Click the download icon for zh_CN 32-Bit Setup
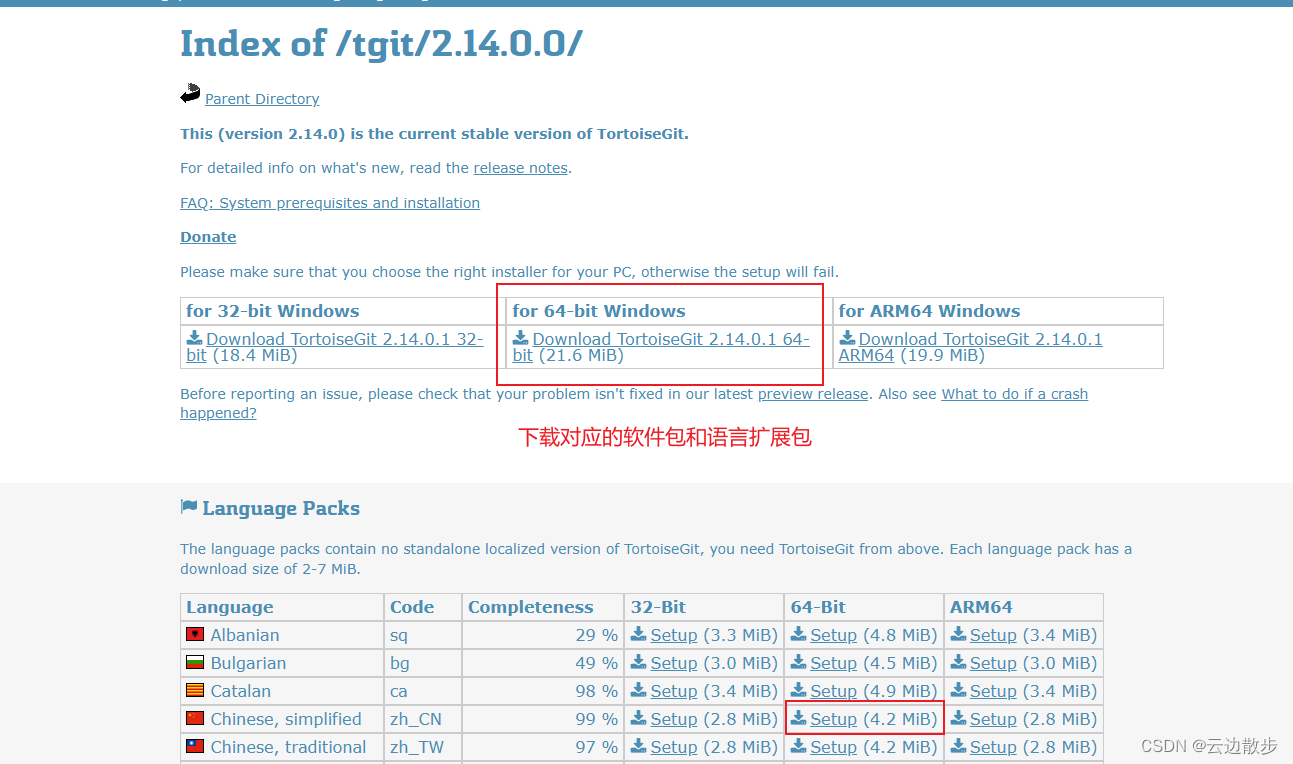 click(x=639, y=718)
